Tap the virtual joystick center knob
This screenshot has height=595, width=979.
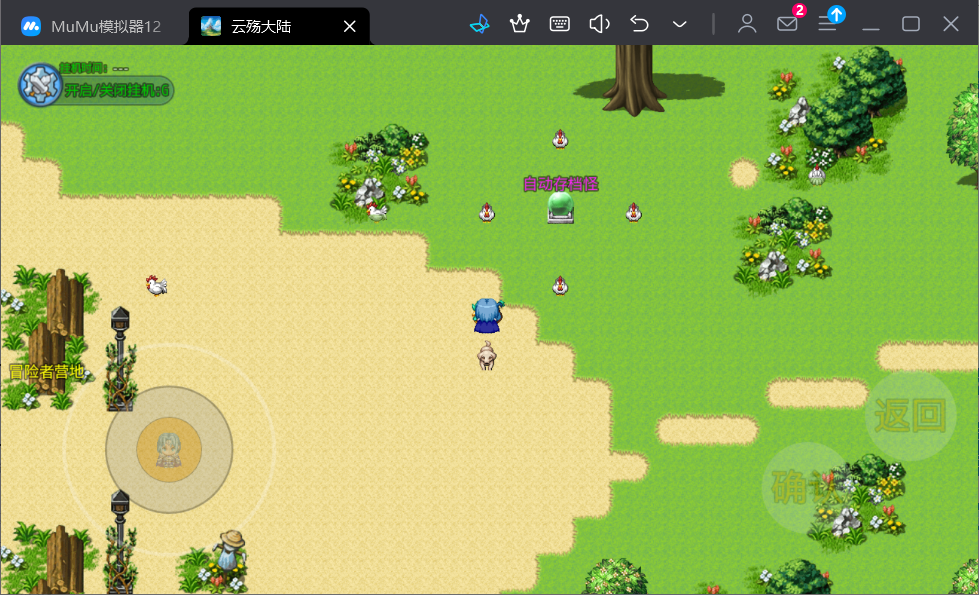169,450
